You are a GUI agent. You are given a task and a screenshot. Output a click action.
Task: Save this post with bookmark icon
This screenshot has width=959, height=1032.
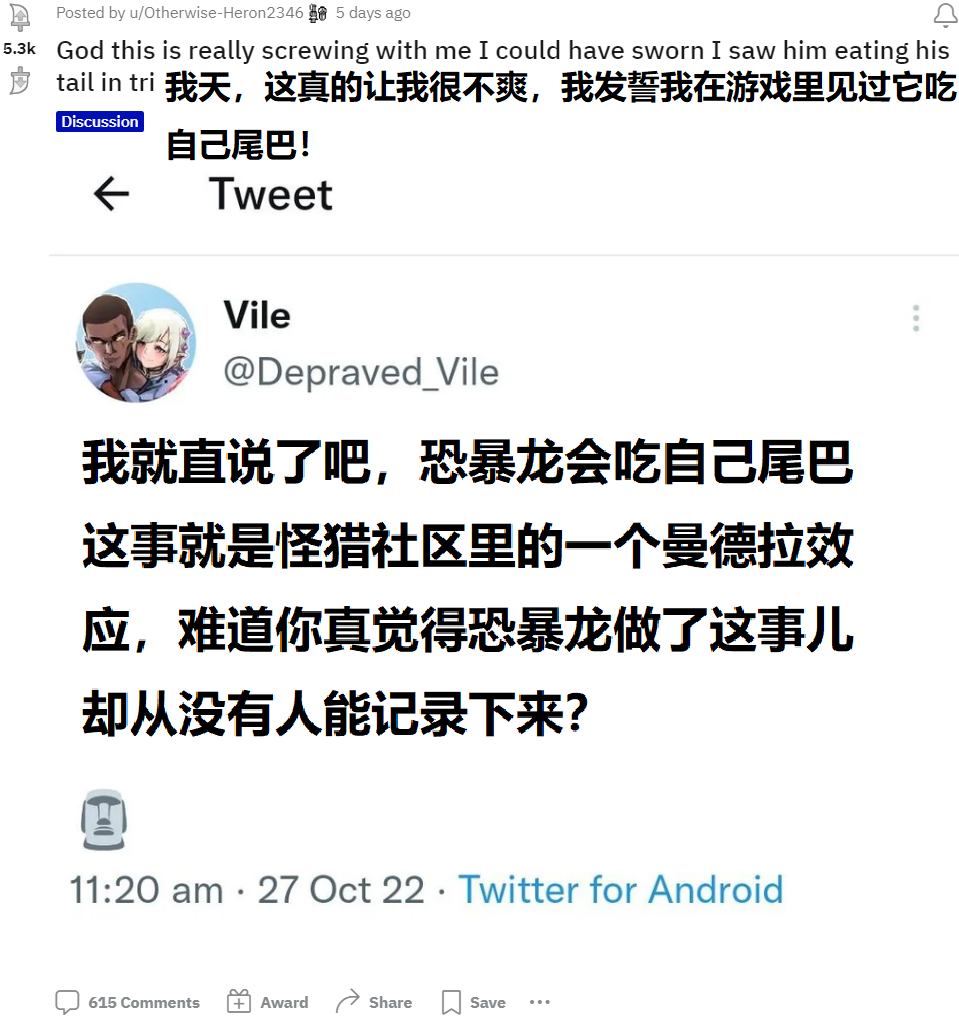[x=474, y=1002]
